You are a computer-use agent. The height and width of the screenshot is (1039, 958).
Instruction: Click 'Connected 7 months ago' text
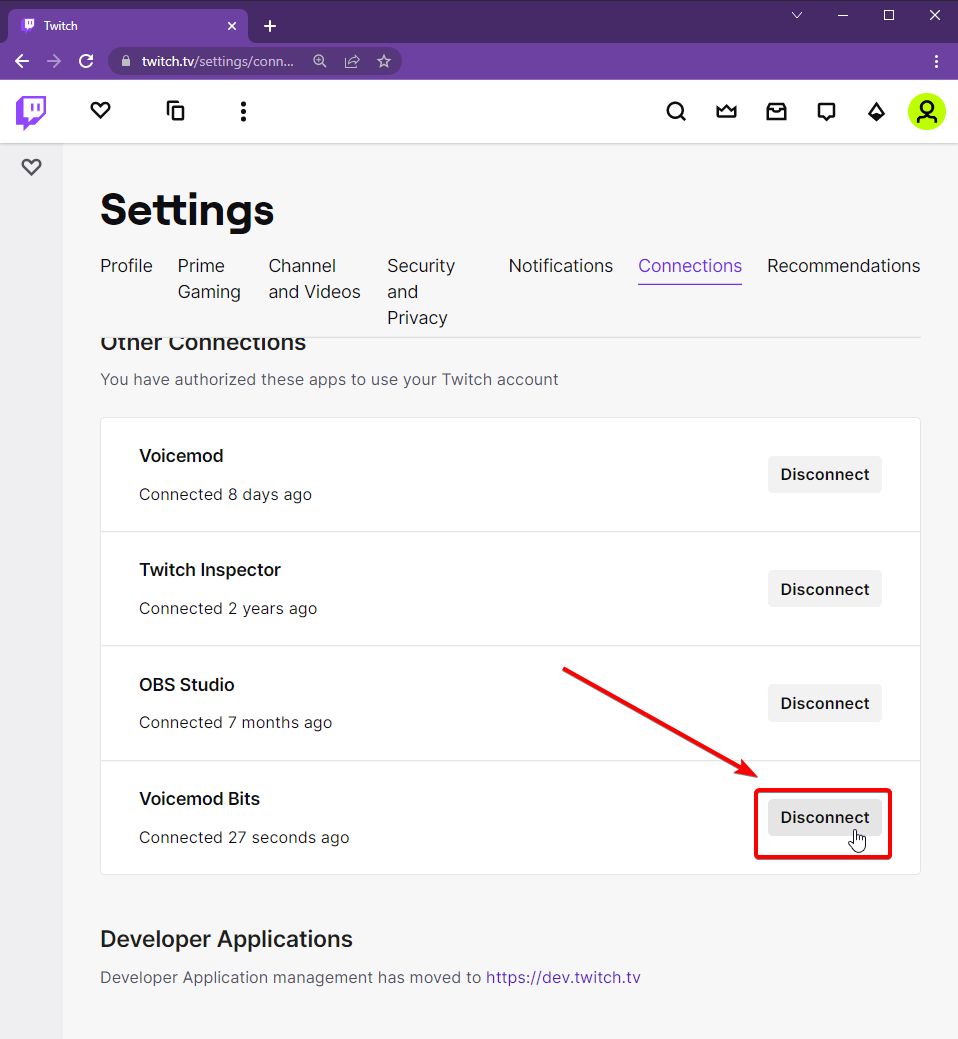[x=235, y=722]
